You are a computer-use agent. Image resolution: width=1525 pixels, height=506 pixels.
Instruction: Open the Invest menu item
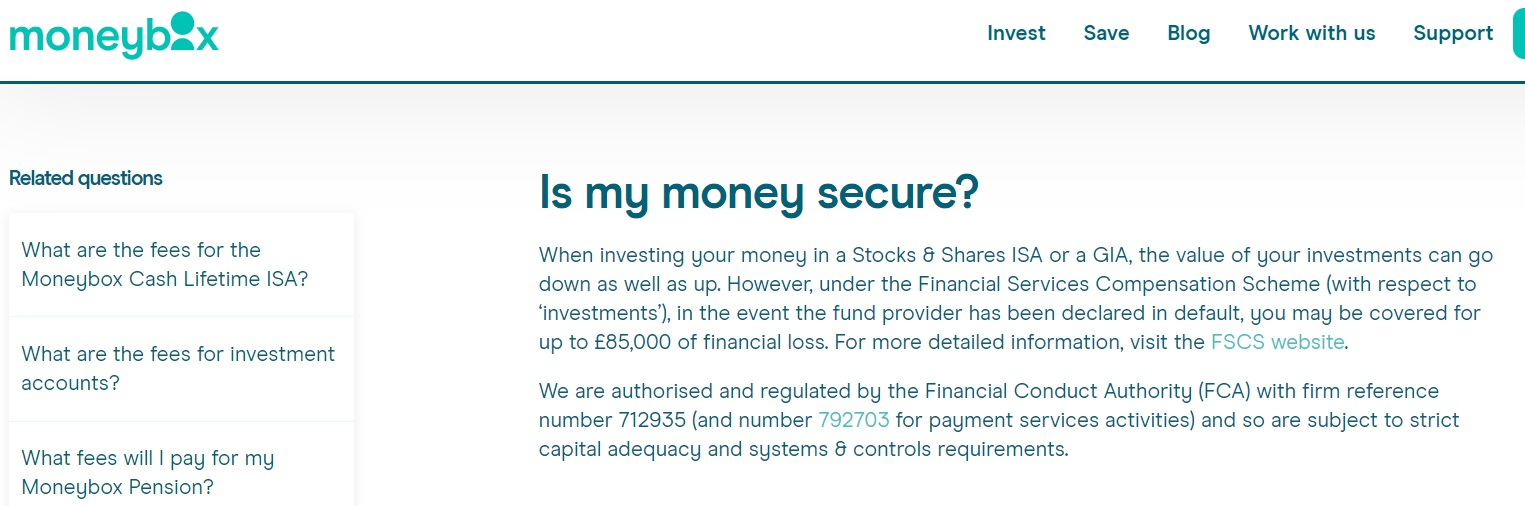pos(1016,33)
